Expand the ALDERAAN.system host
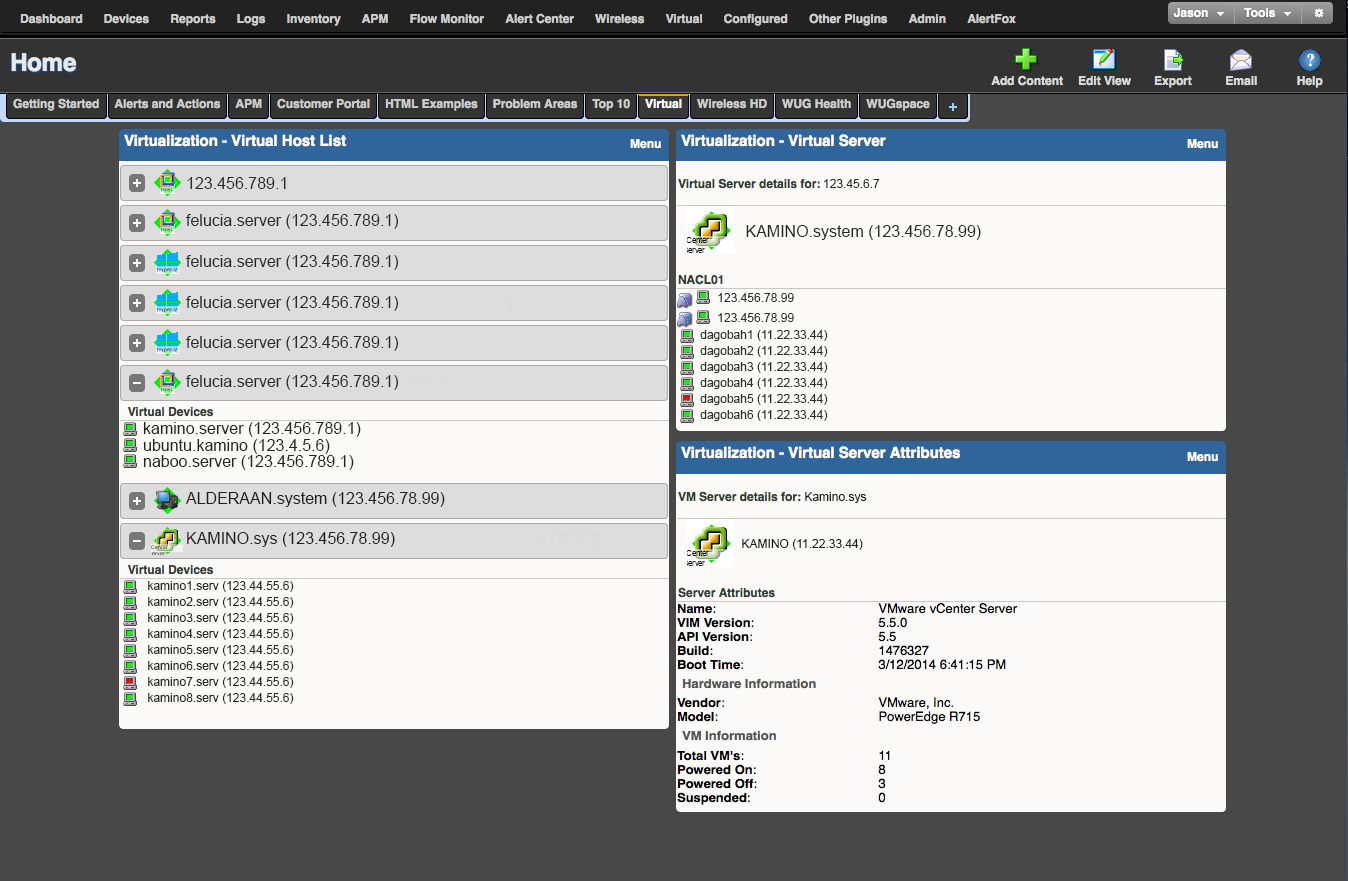 [x=137, y=500]
